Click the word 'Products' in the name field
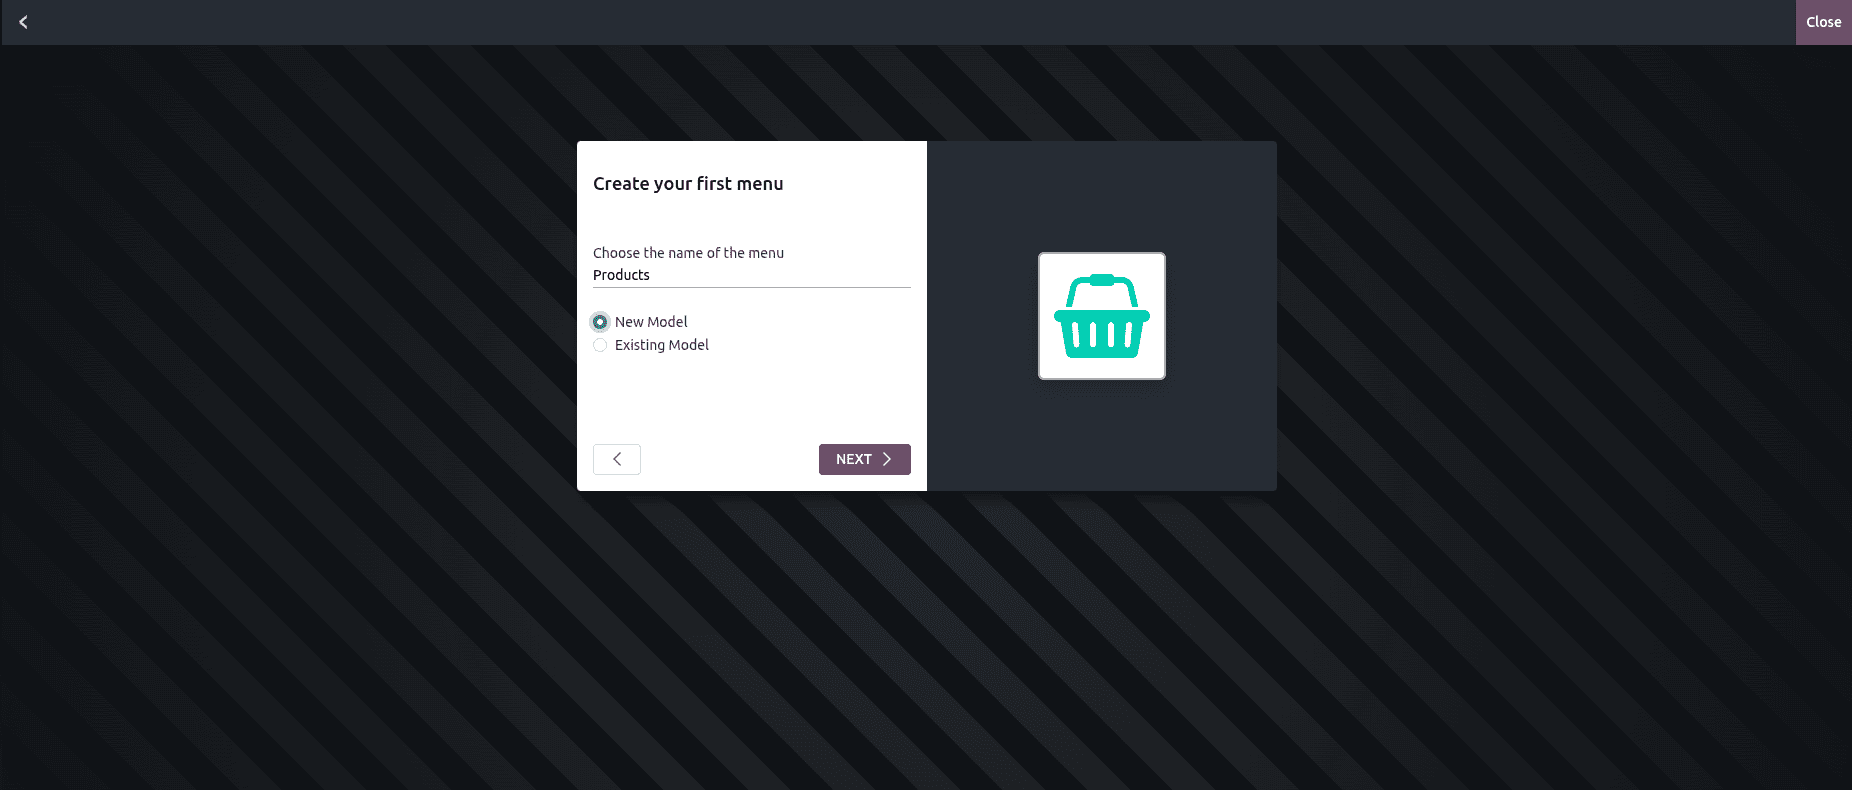 [621, 275]
